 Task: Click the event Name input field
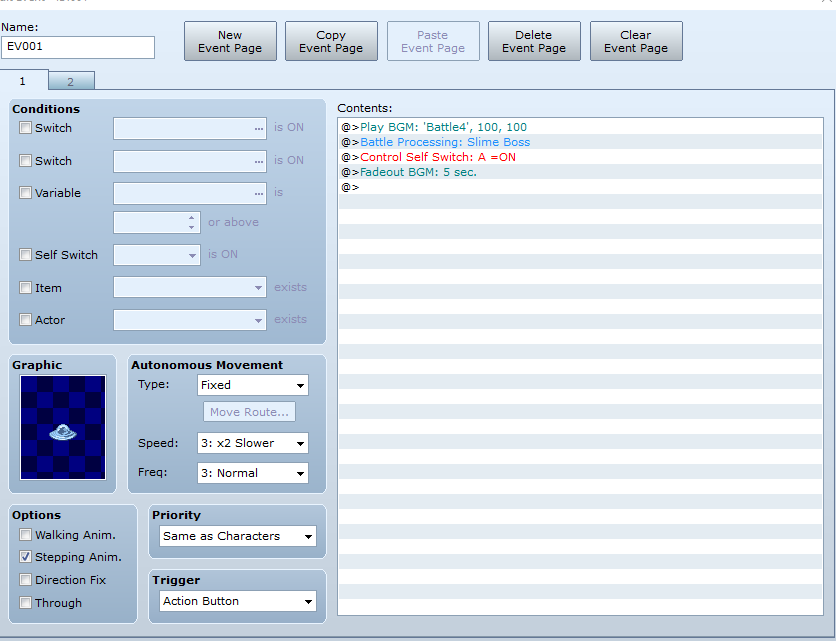coord(78,47)
